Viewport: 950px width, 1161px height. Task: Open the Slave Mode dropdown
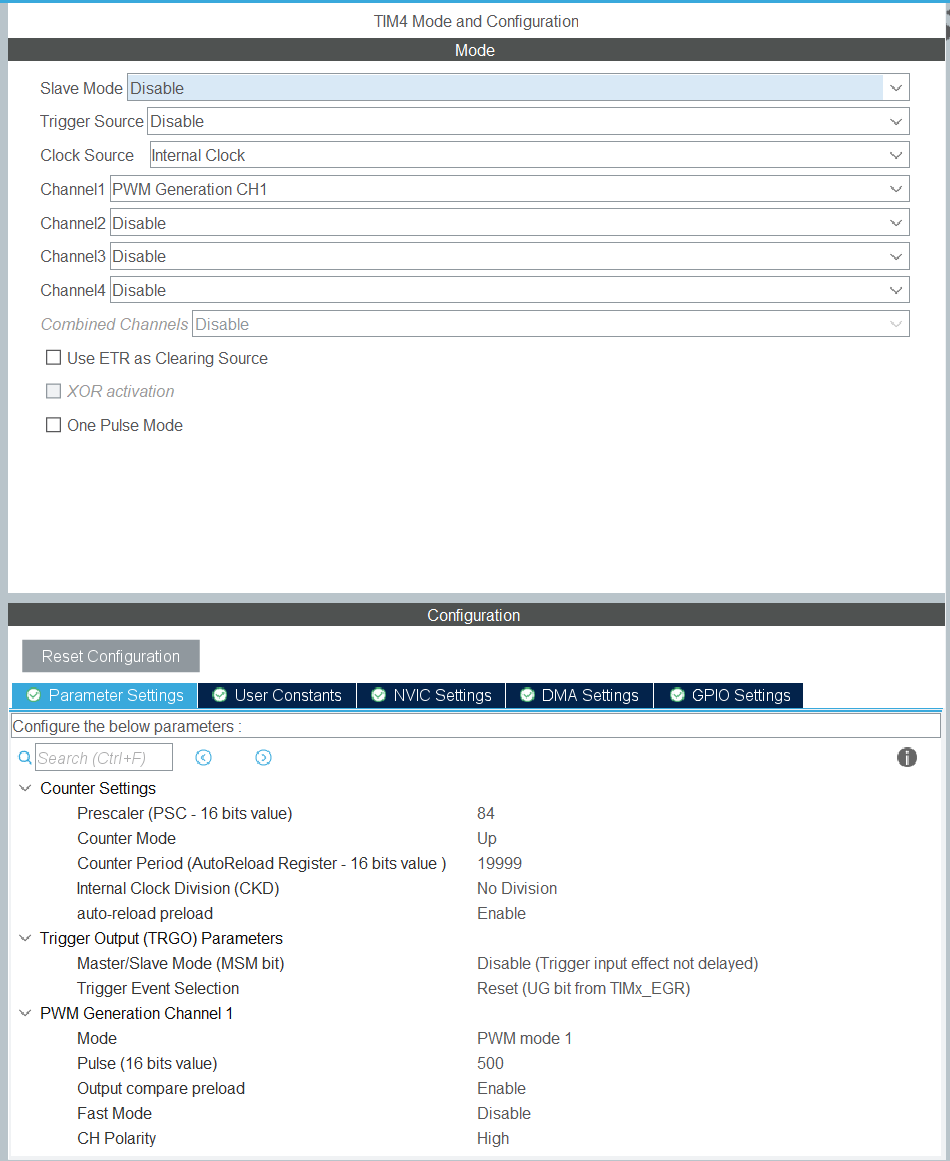(x=518, y=87)
